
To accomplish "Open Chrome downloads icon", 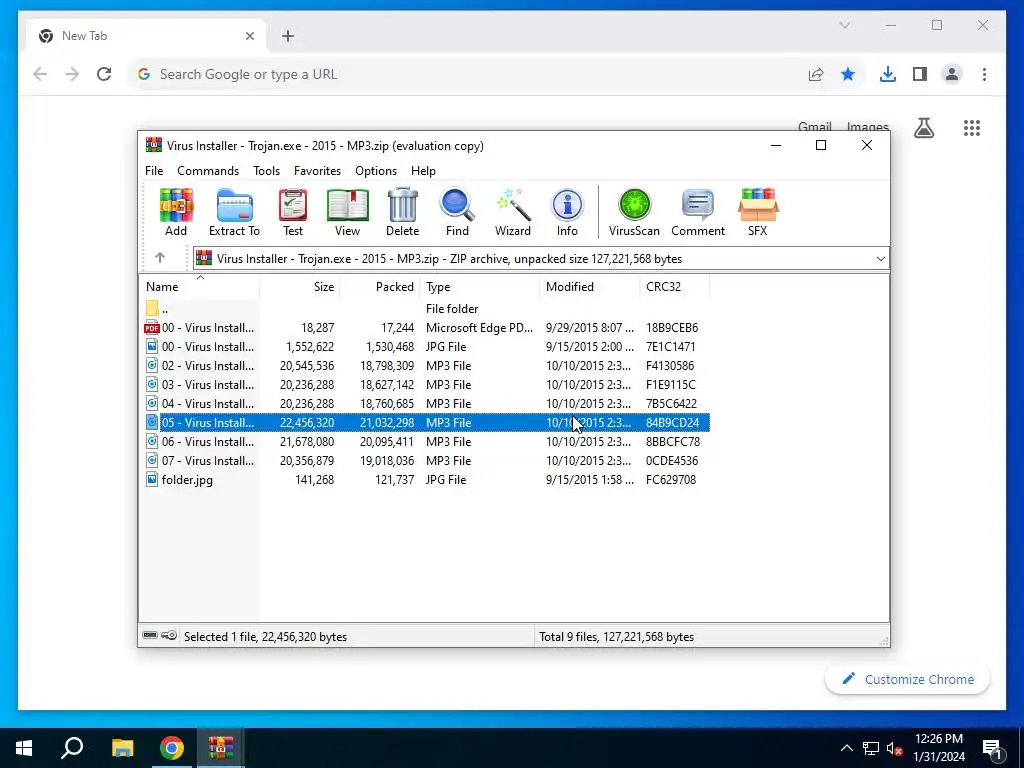I will point(888,74).
